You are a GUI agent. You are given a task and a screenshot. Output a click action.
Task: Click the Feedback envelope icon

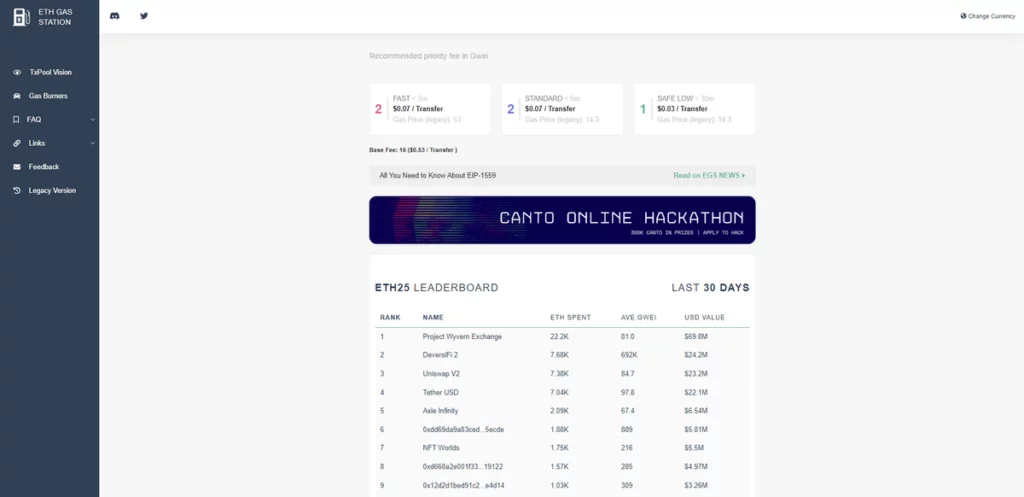17,167
